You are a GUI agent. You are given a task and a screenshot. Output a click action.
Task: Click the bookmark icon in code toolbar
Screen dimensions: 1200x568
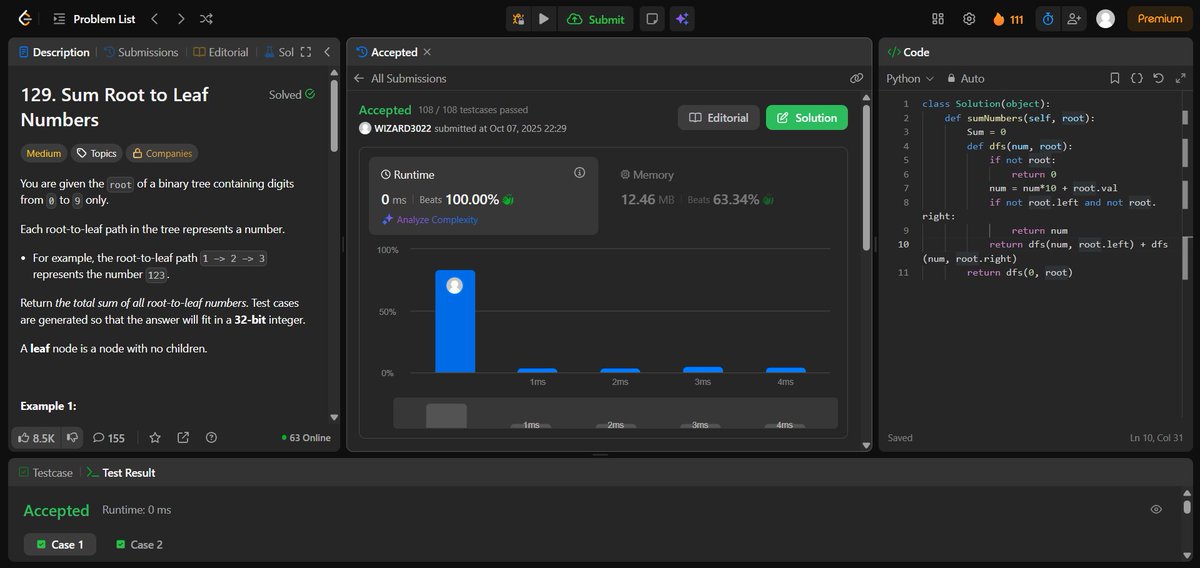point(1115,78)
